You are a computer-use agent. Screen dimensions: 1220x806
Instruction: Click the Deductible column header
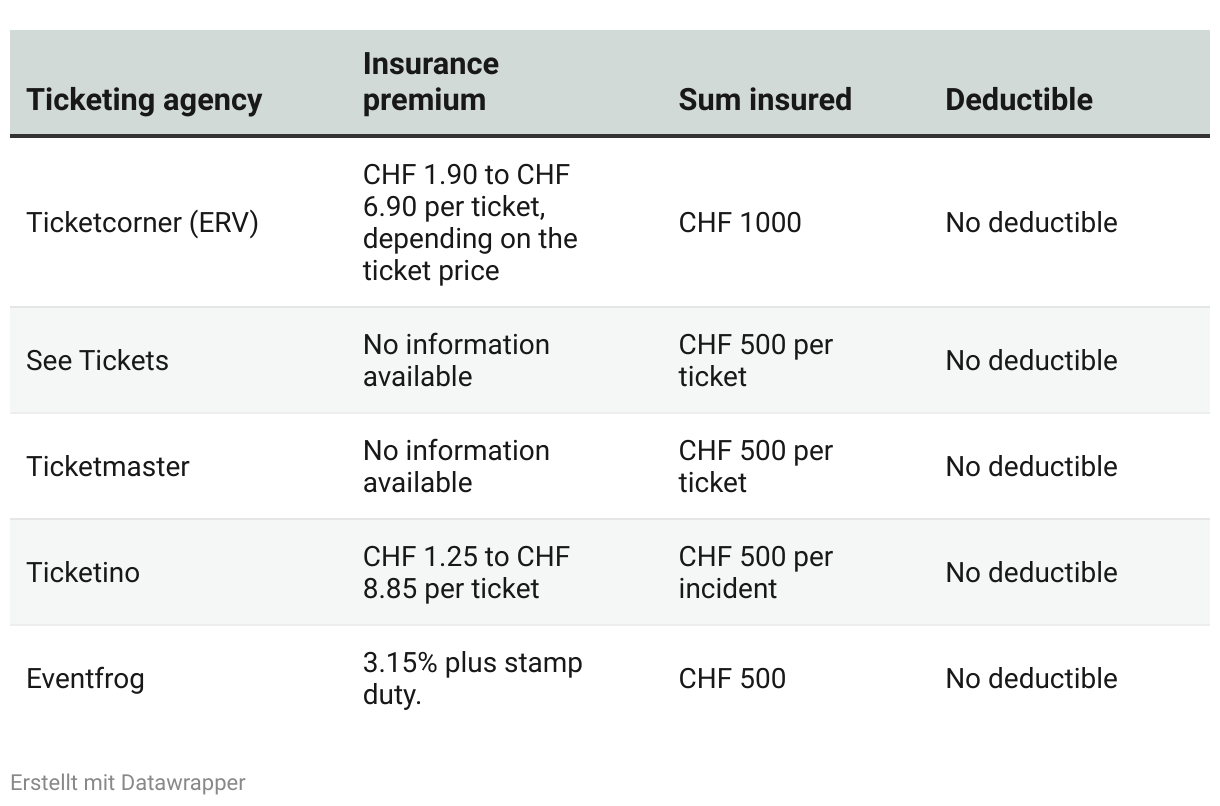click(1018, 99)
